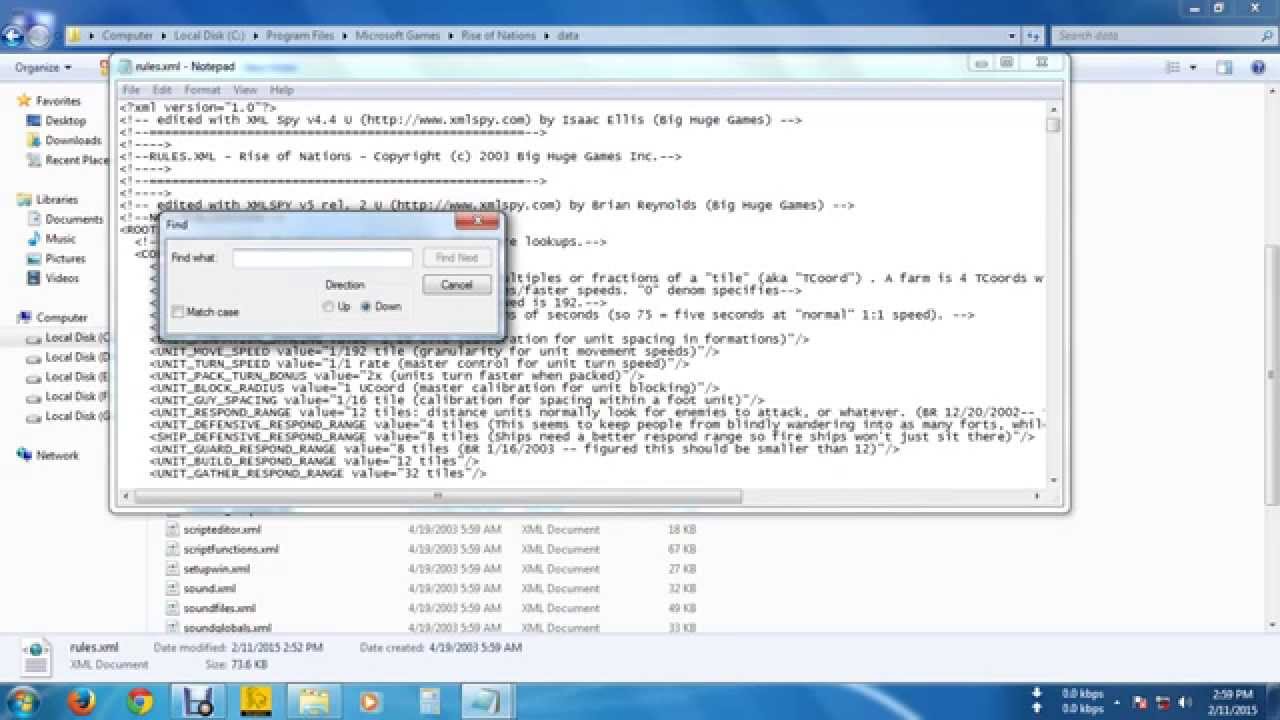This screenshot has width=1280, height=720.
Task: Open the Organize menu in Explorer
Action: [43, 68]
